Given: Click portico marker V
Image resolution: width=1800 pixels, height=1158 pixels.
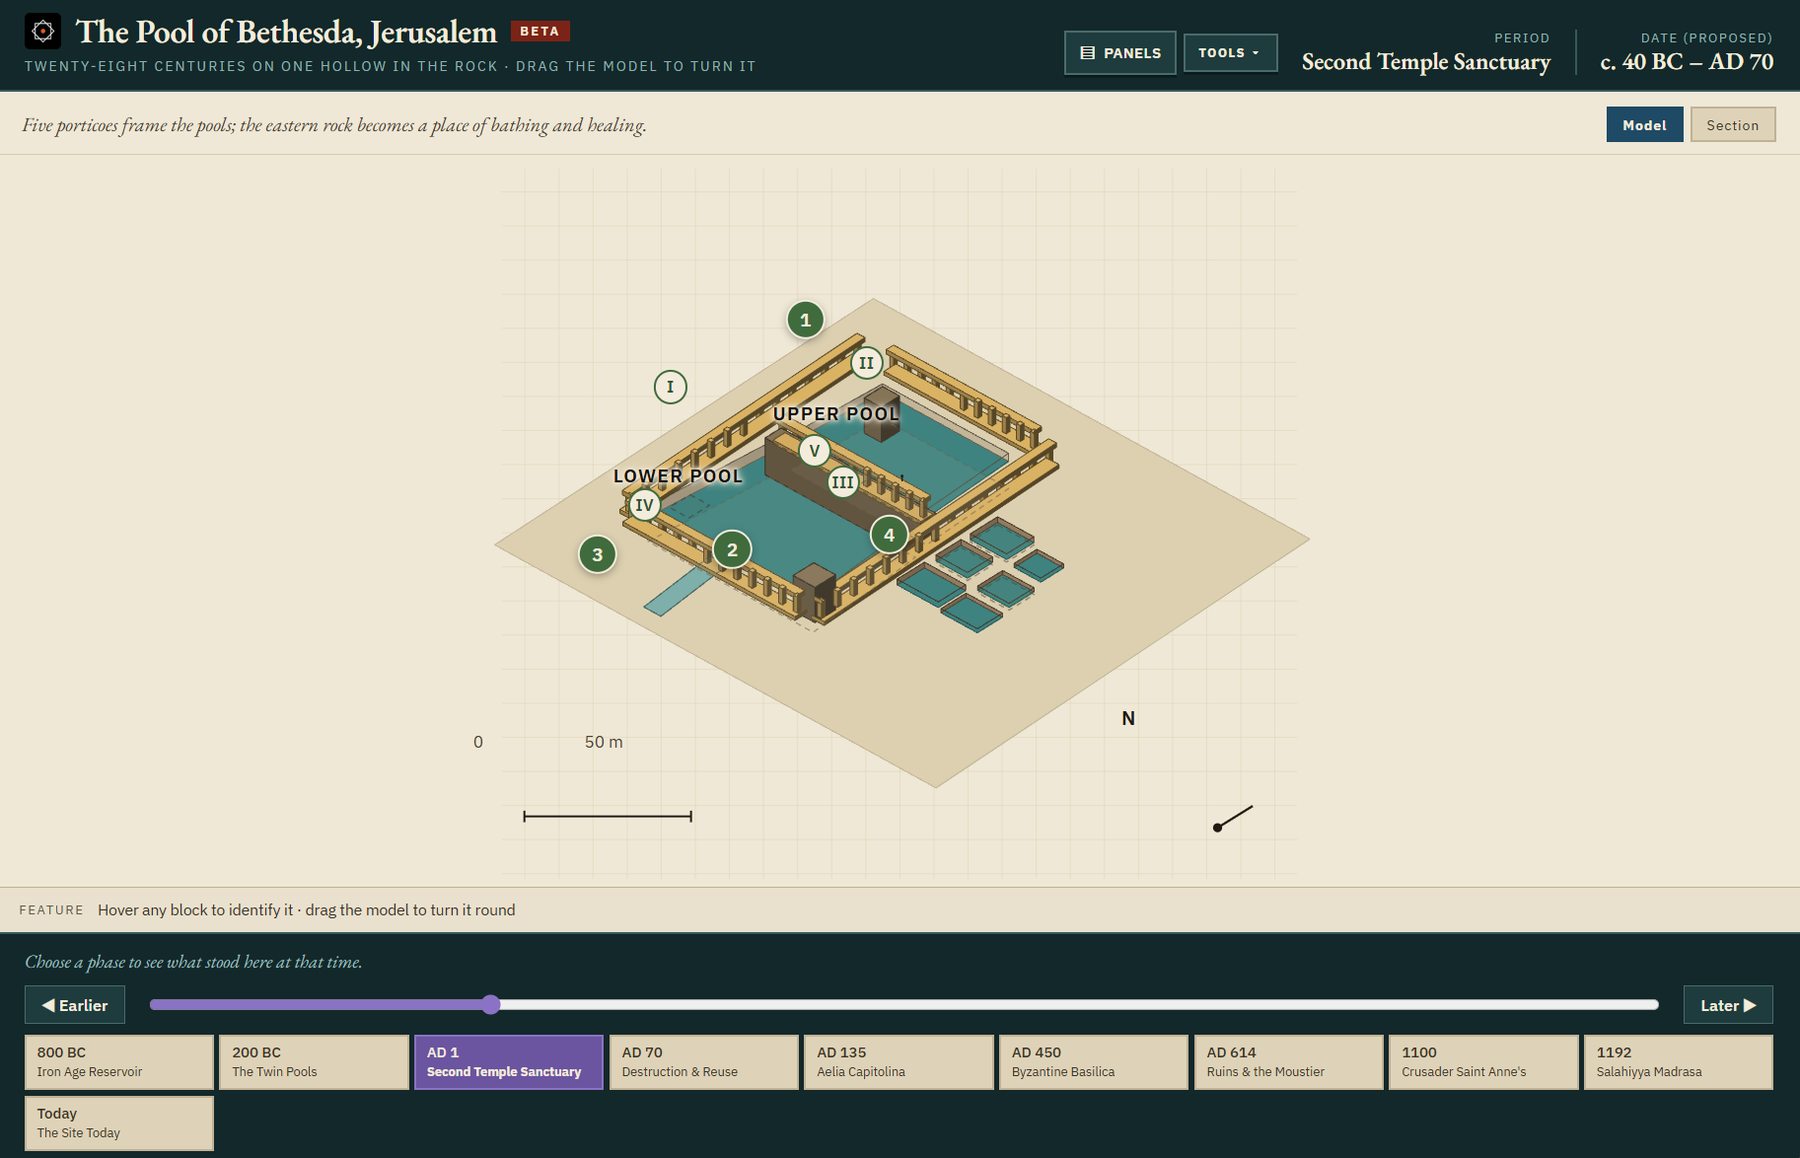Looking at the screenshot, I should pos(814,450).
